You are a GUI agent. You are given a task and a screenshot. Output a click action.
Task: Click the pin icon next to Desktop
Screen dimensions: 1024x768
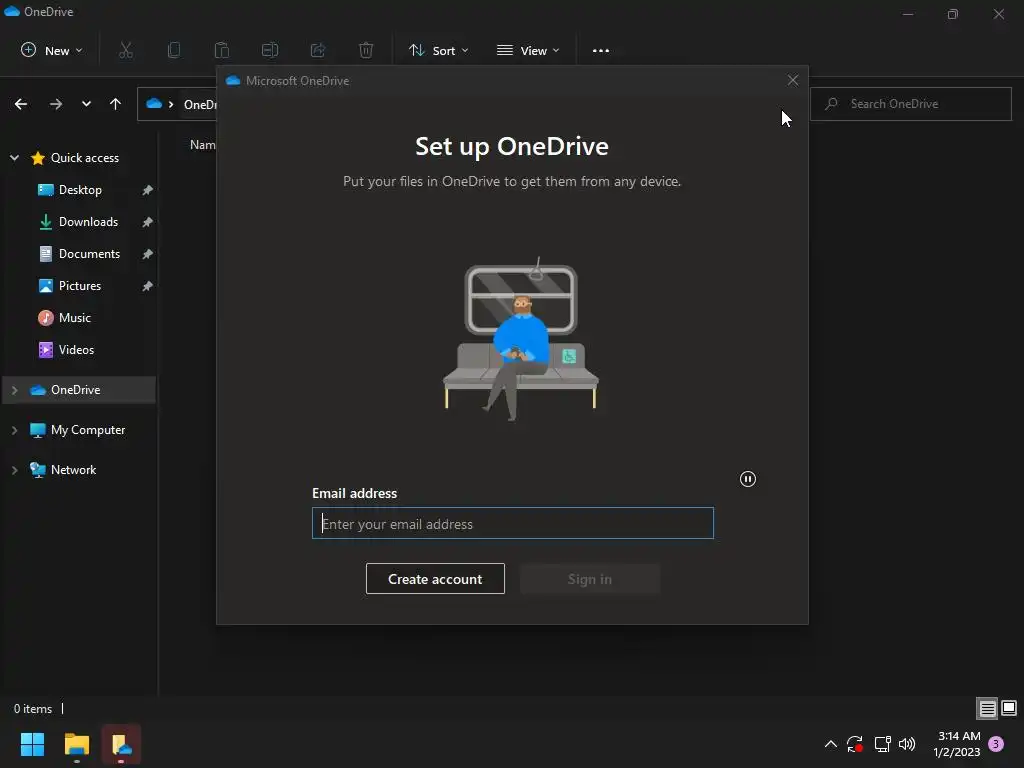(x=148, y=190)
